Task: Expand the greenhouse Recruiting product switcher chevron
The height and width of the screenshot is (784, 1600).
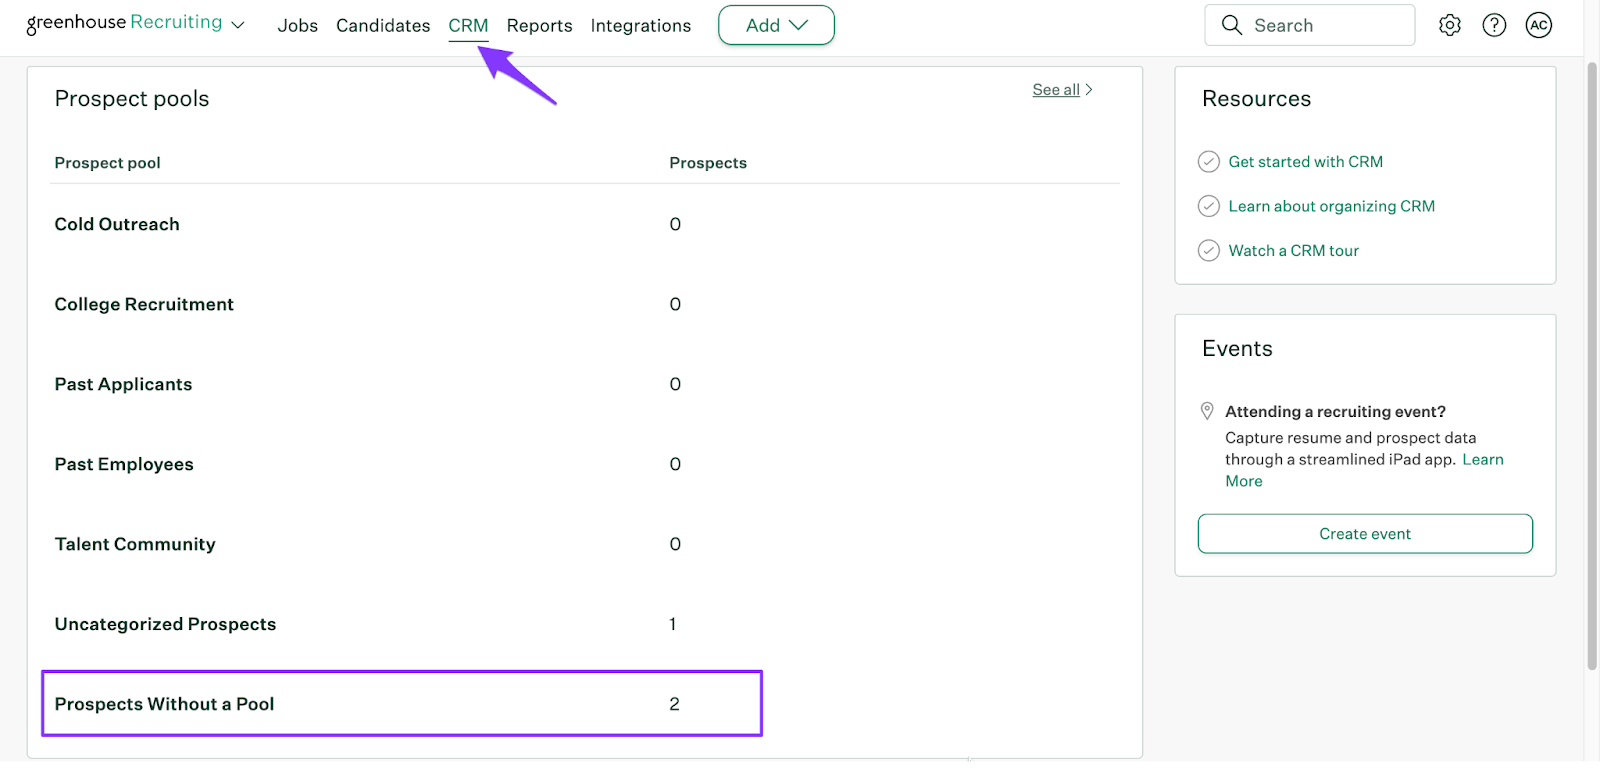Action: tap(238, 25)
